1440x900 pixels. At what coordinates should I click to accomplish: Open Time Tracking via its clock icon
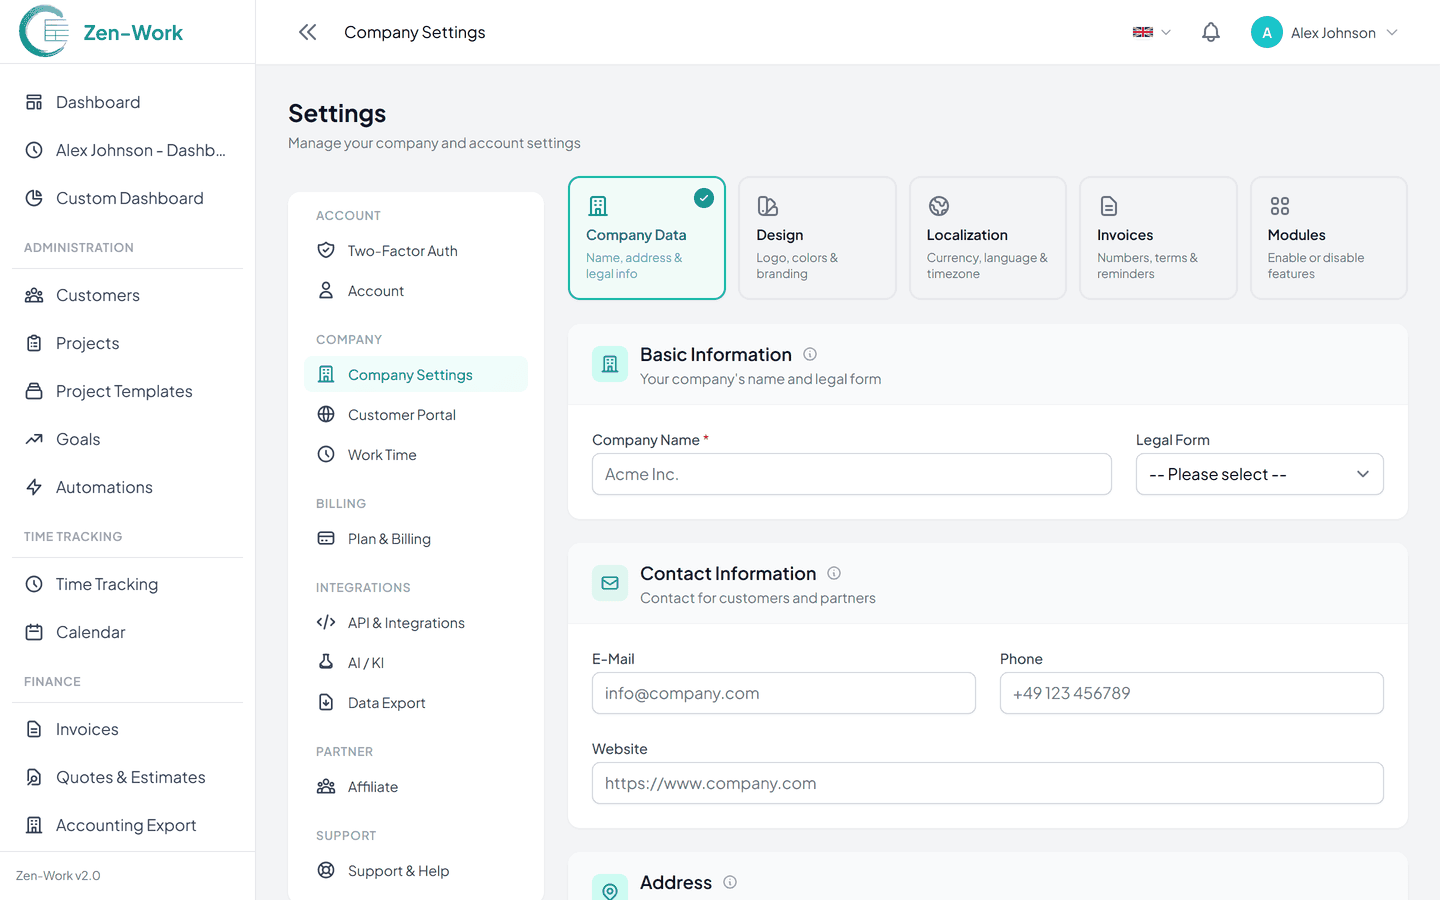pyautogui.click(x=32, y=584)
